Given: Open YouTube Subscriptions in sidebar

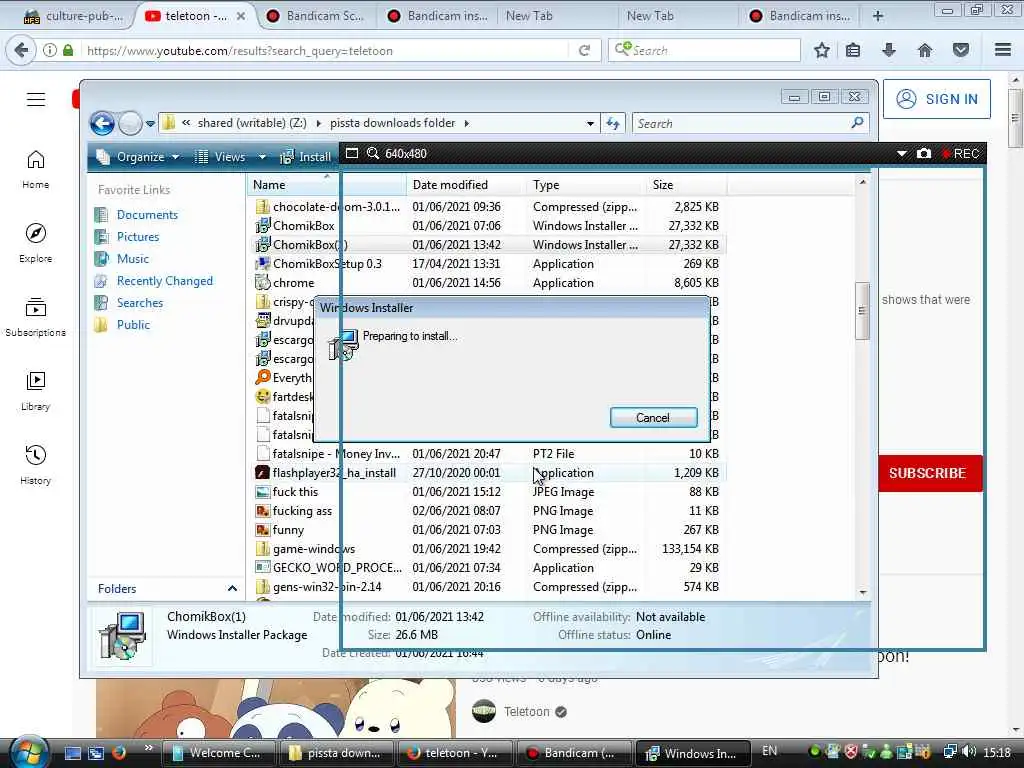Looking at the screenshot, I should point(35,317).
